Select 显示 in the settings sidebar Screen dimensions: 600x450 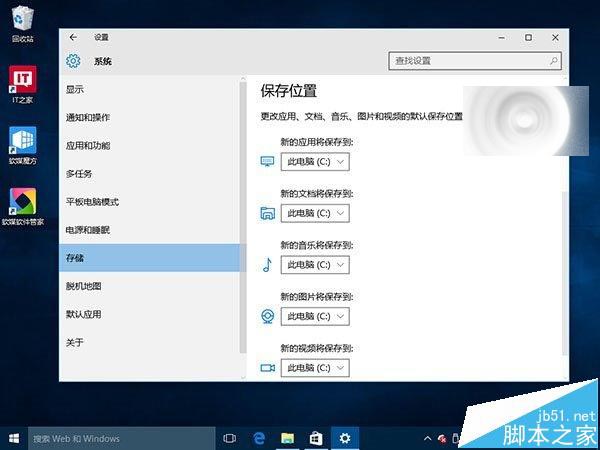(x=150, y=90)
